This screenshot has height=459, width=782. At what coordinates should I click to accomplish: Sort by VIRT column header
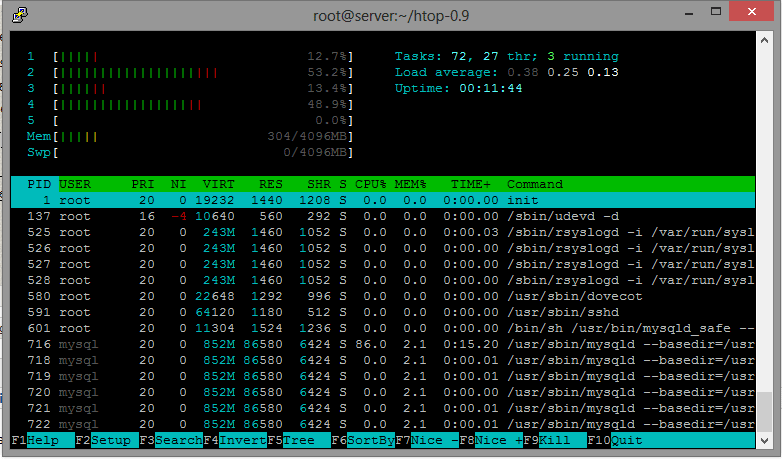pos(218,184)
